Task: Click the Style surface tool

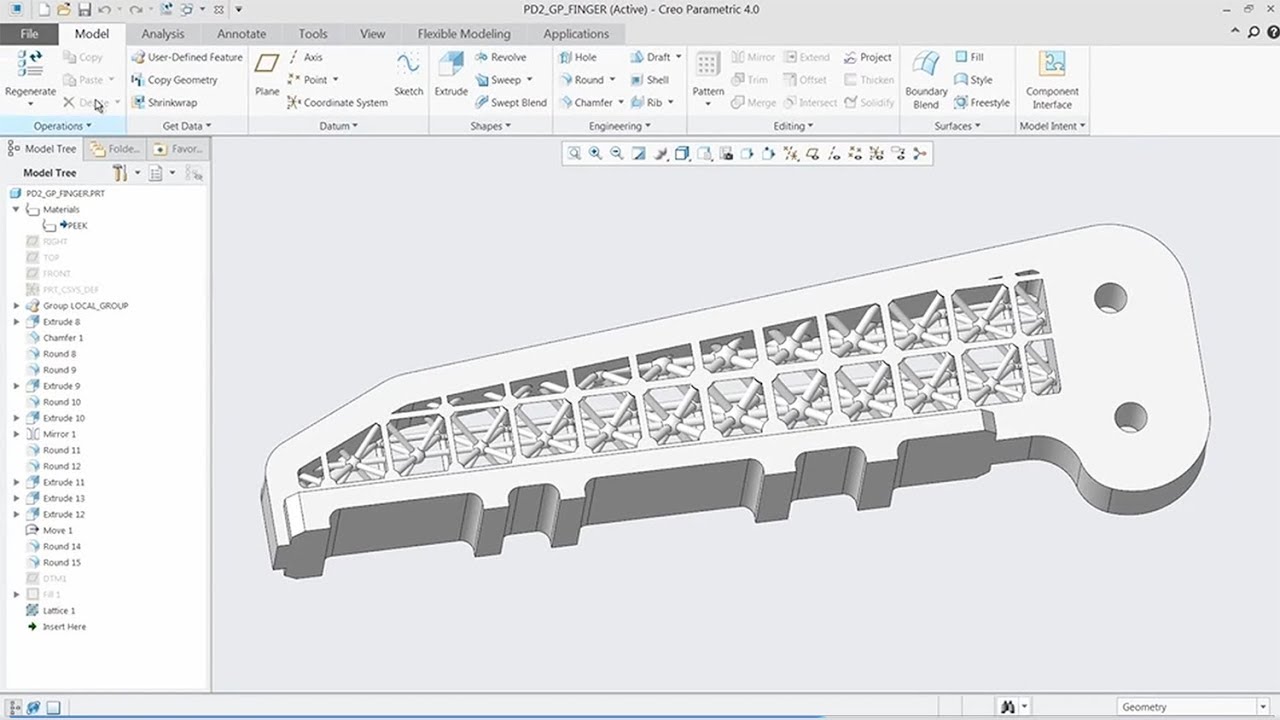Action: pos(973,80)
